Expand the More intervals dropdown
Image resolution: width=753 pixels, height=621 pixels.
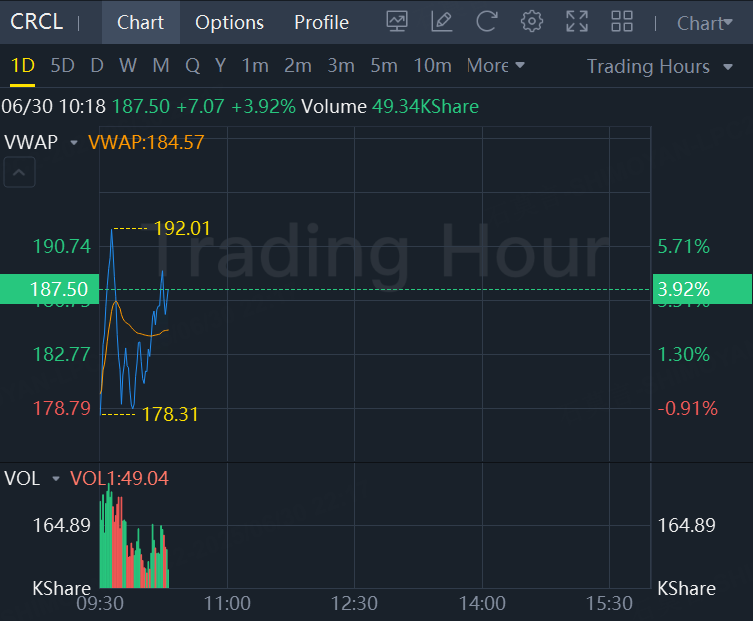[x=495, y=66]
